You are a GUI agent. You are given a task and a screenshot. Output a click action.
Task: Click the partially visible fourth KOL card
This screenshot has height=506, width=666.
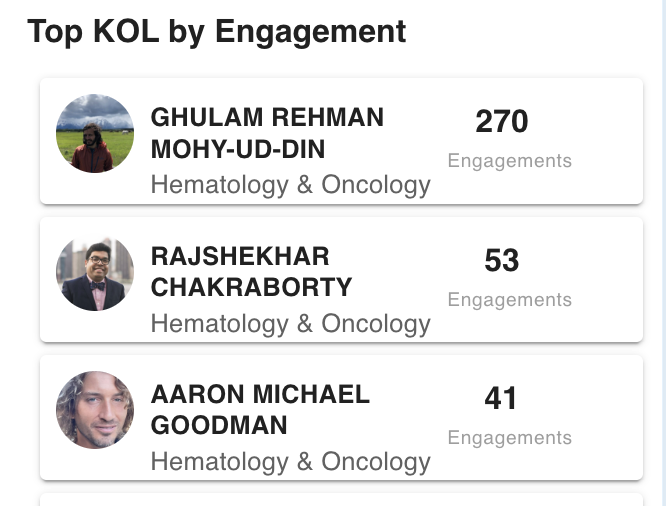tap(340, 499)
